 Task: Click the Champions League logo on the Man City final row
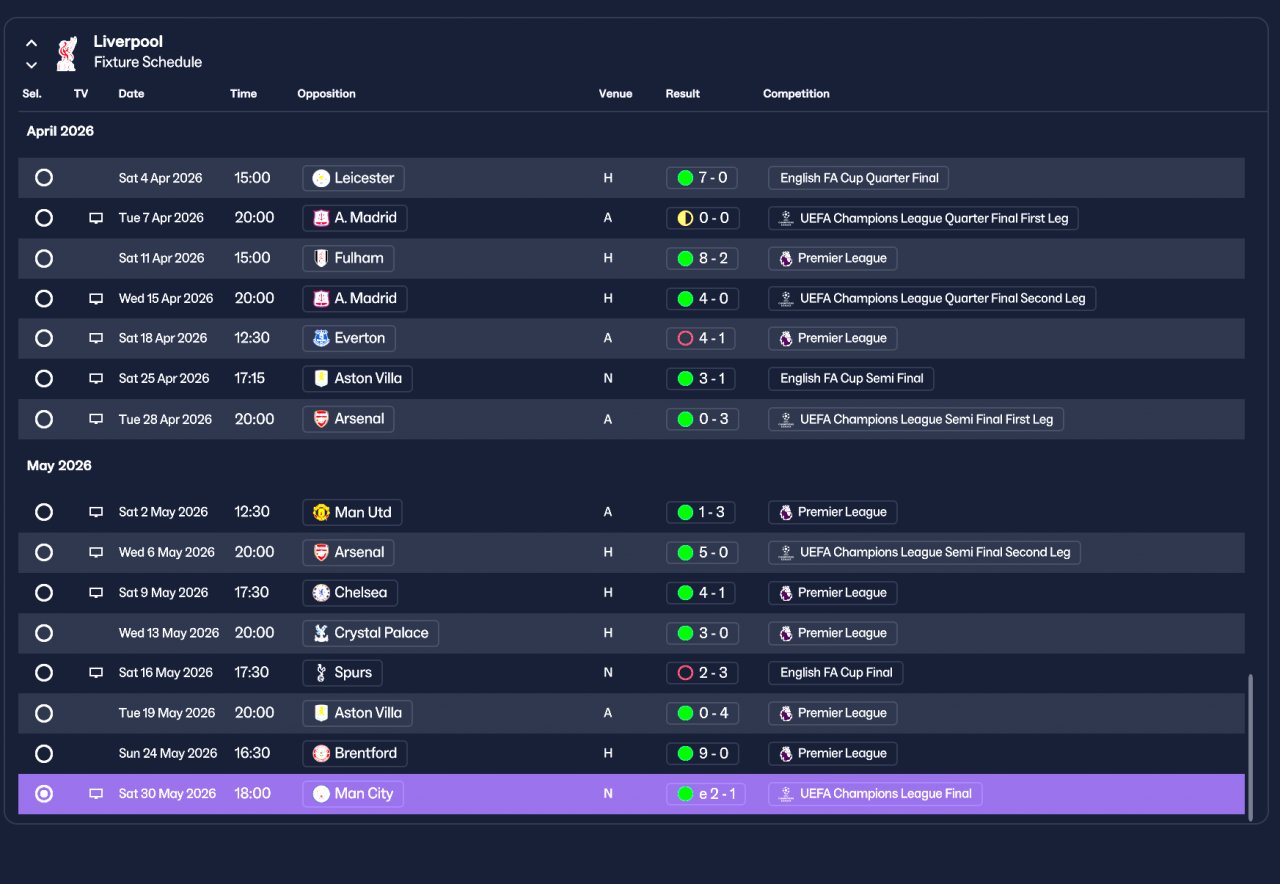click(x=786, y=794)
